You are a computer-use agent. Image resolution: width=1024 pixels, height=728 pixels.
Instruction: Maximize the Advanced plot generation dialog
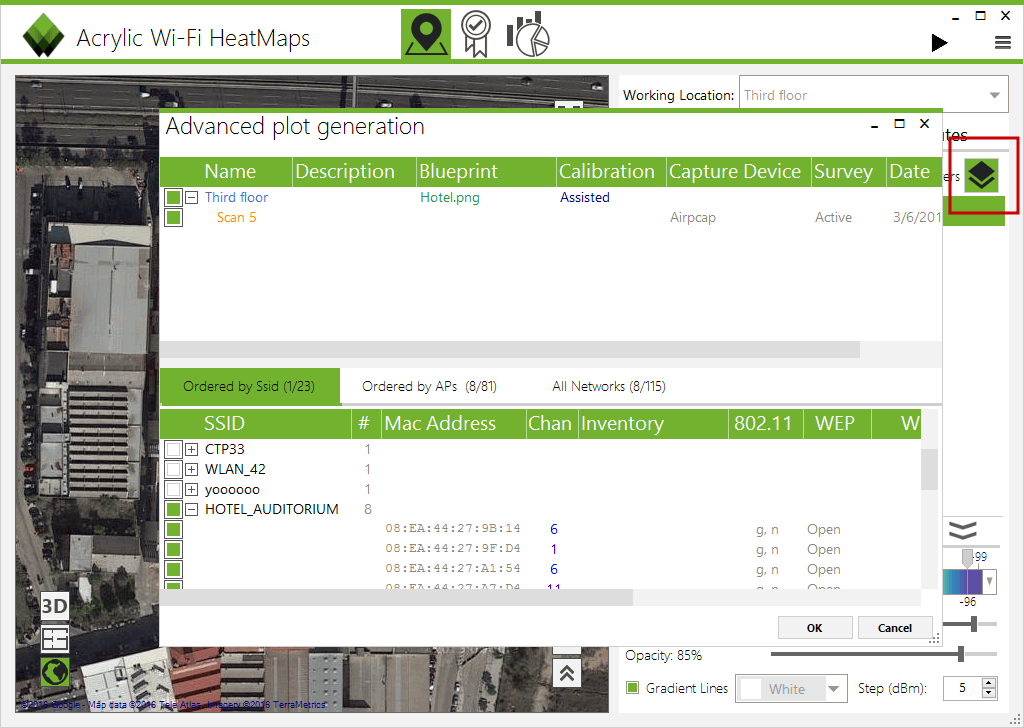click(899, 123)
